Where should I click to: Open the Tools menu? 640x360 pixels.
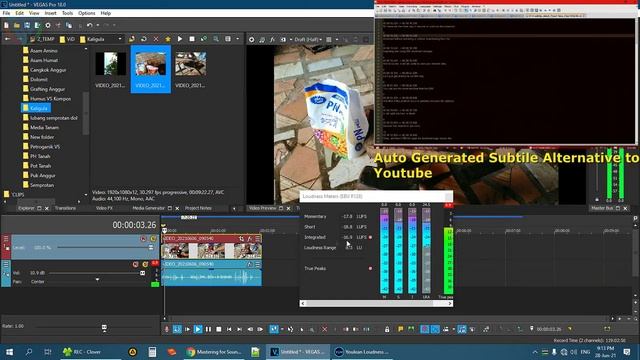click(x=67, y=13)
